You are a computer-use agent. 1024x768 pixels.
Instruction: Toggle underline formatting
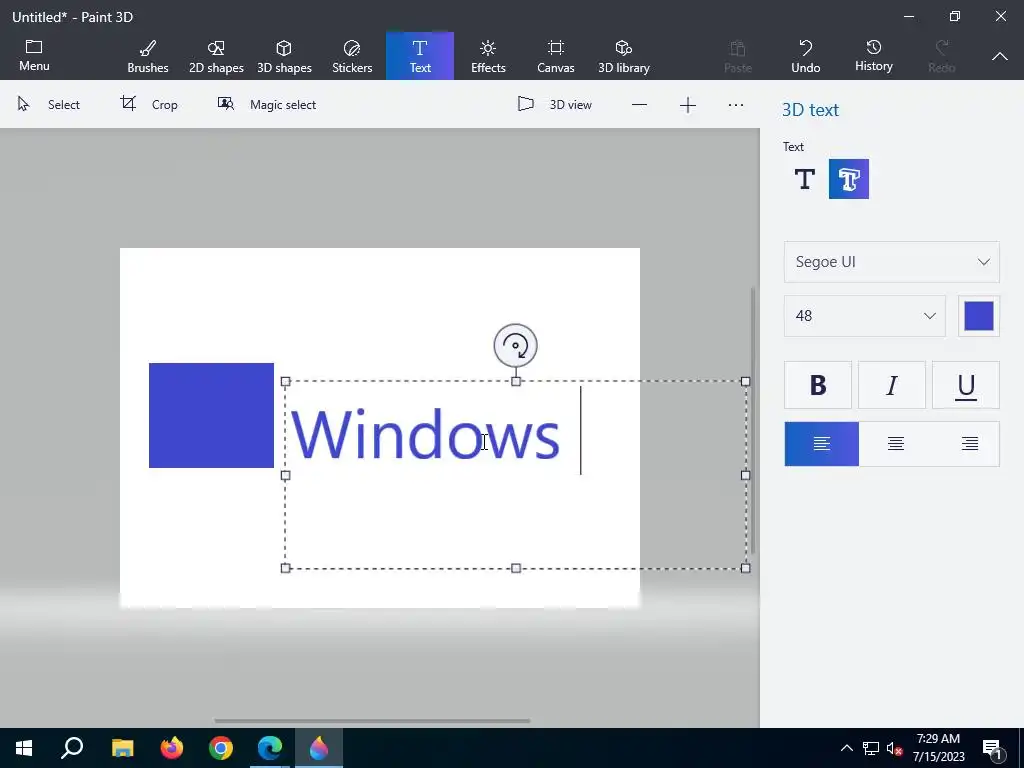pos(966,385)
